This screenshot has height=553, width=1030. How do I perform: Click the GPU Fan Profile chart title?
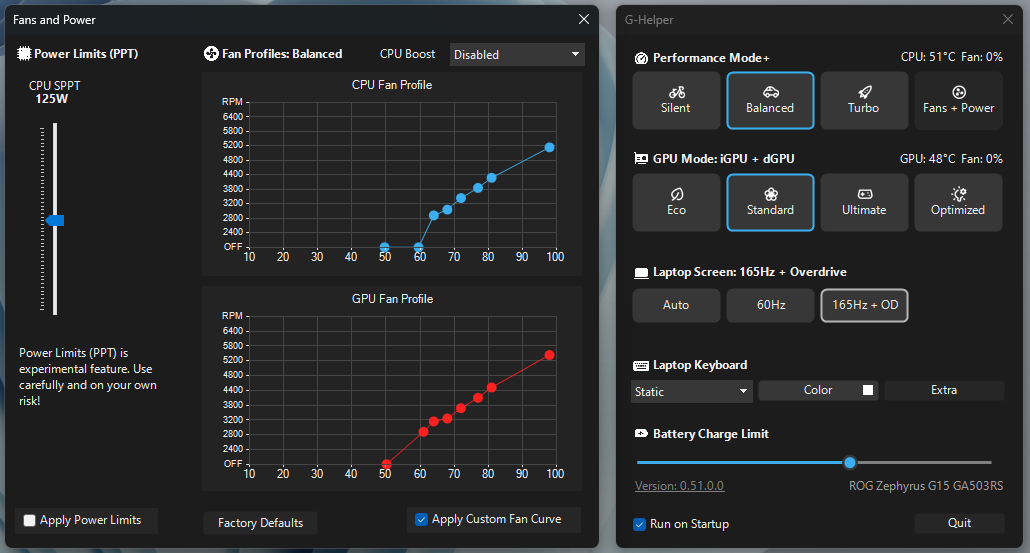[392, 299]
